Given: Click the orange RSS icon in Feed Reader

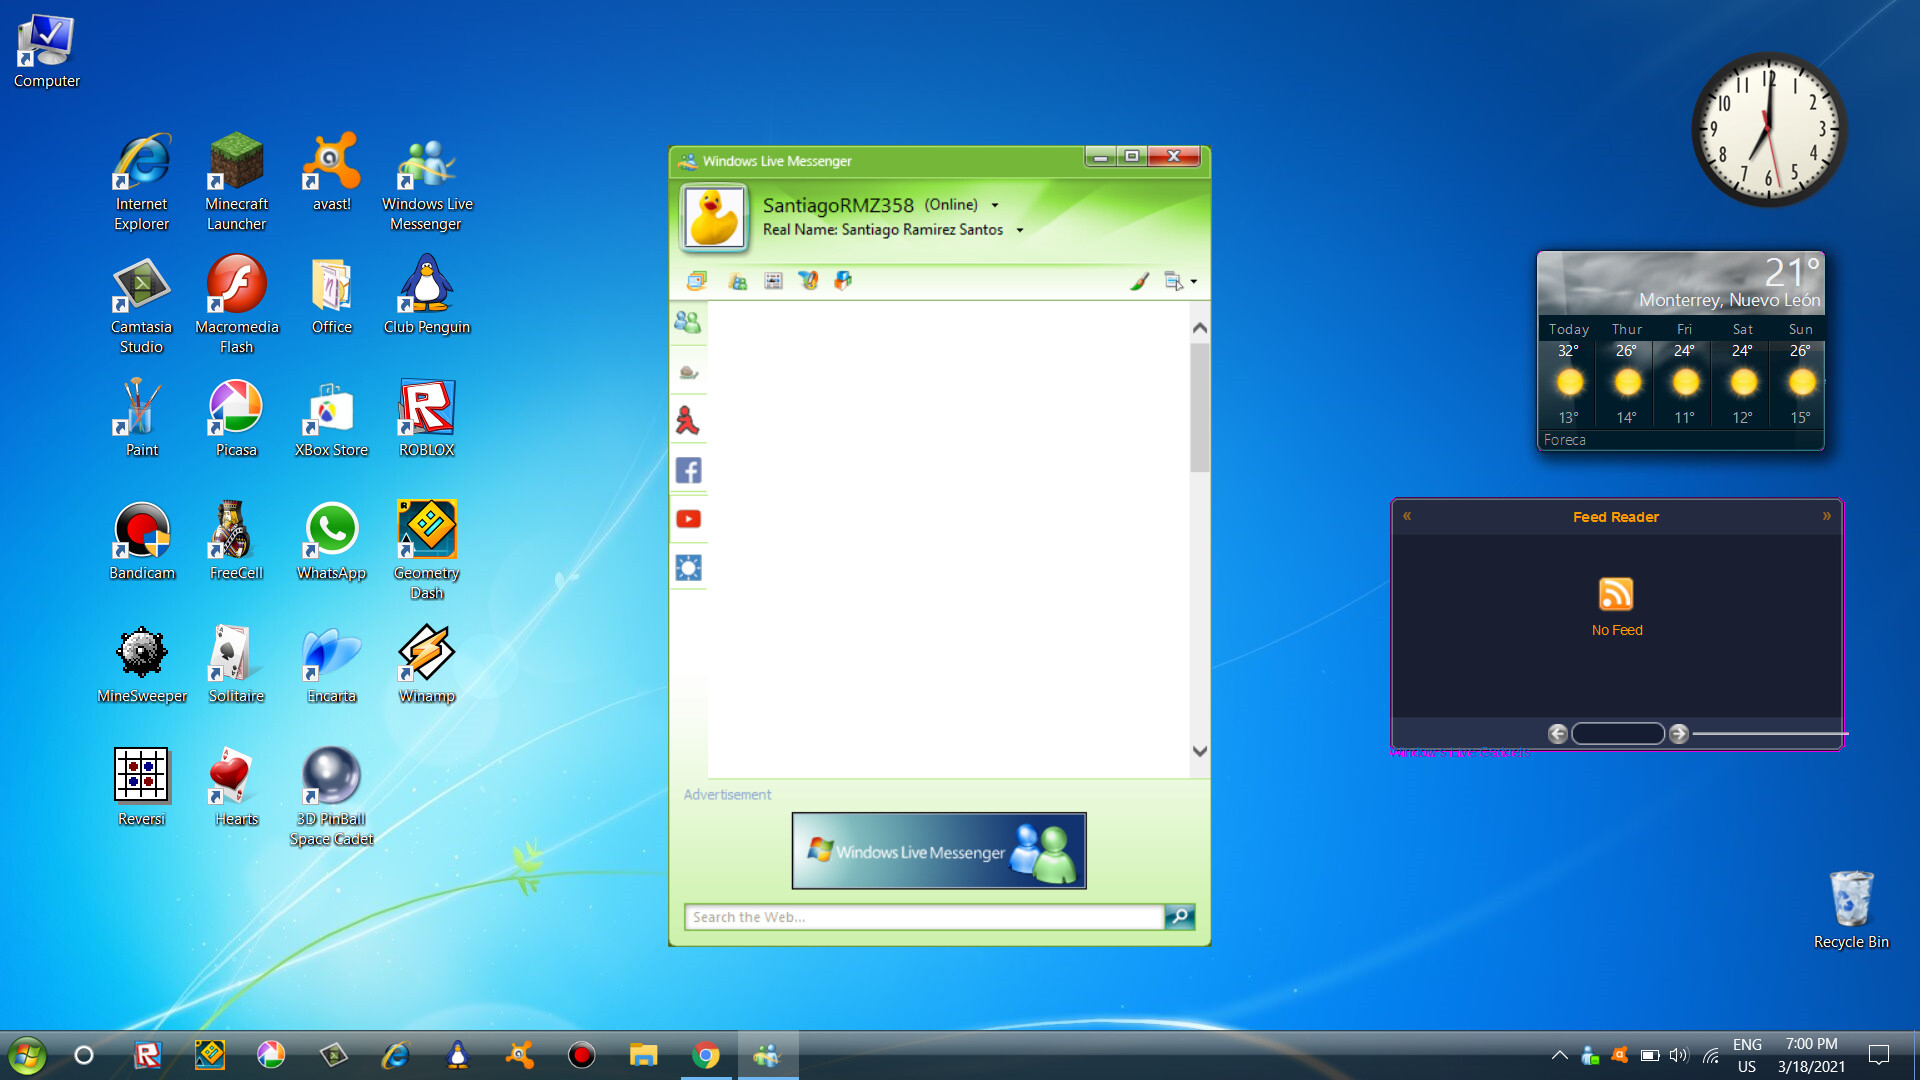Looking at the screenshot, I should pyautogui.click(x=1616, y=594).
